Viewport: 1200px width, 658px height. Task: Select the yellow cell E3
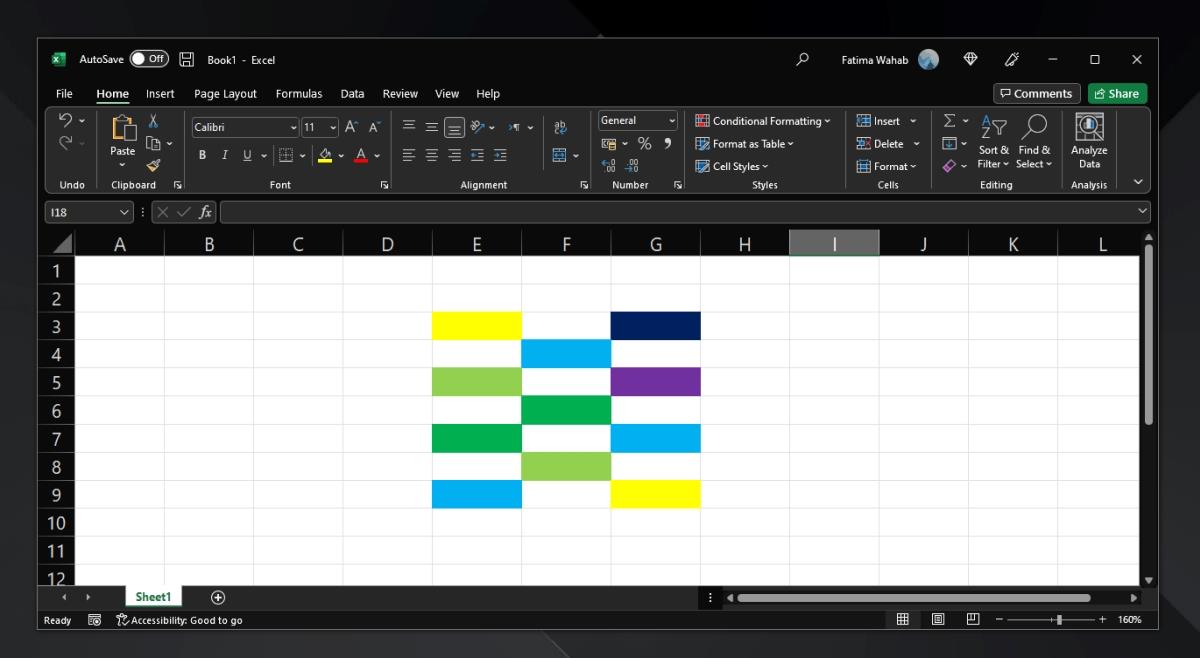[x=477, y=326]
